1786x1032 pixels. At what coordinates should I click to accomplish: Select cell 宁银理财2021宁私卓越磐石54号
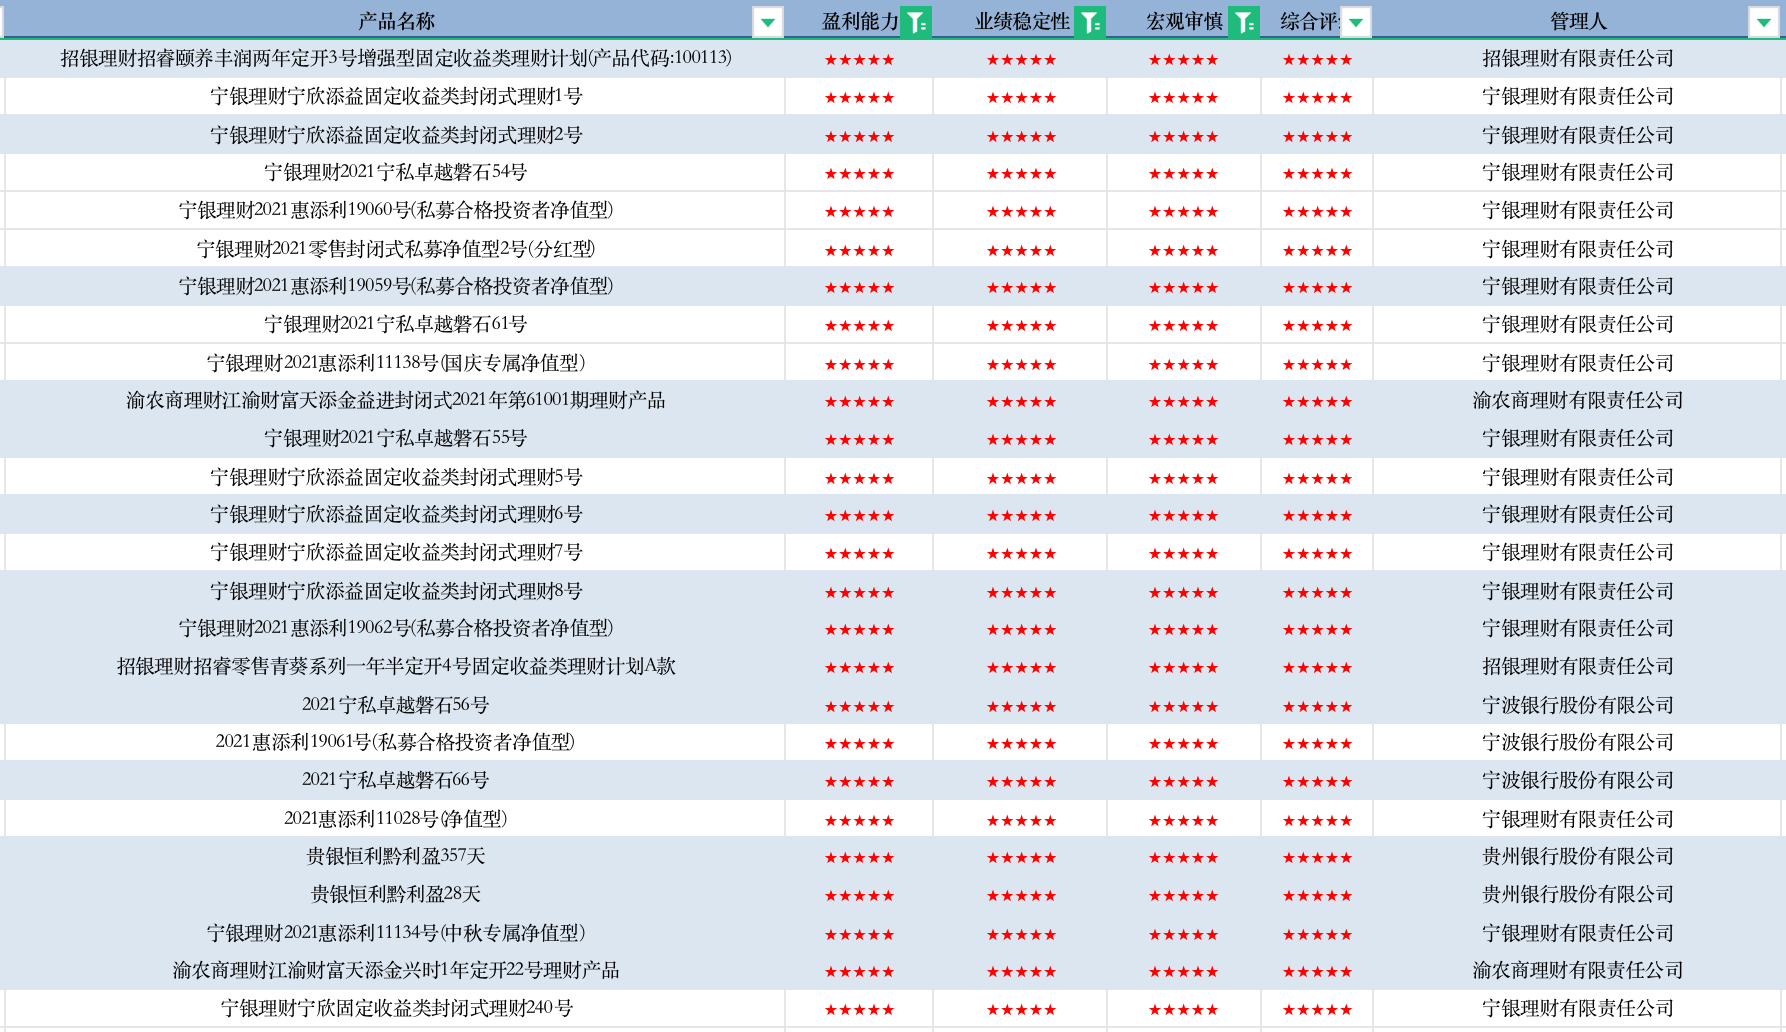point(395,172)
